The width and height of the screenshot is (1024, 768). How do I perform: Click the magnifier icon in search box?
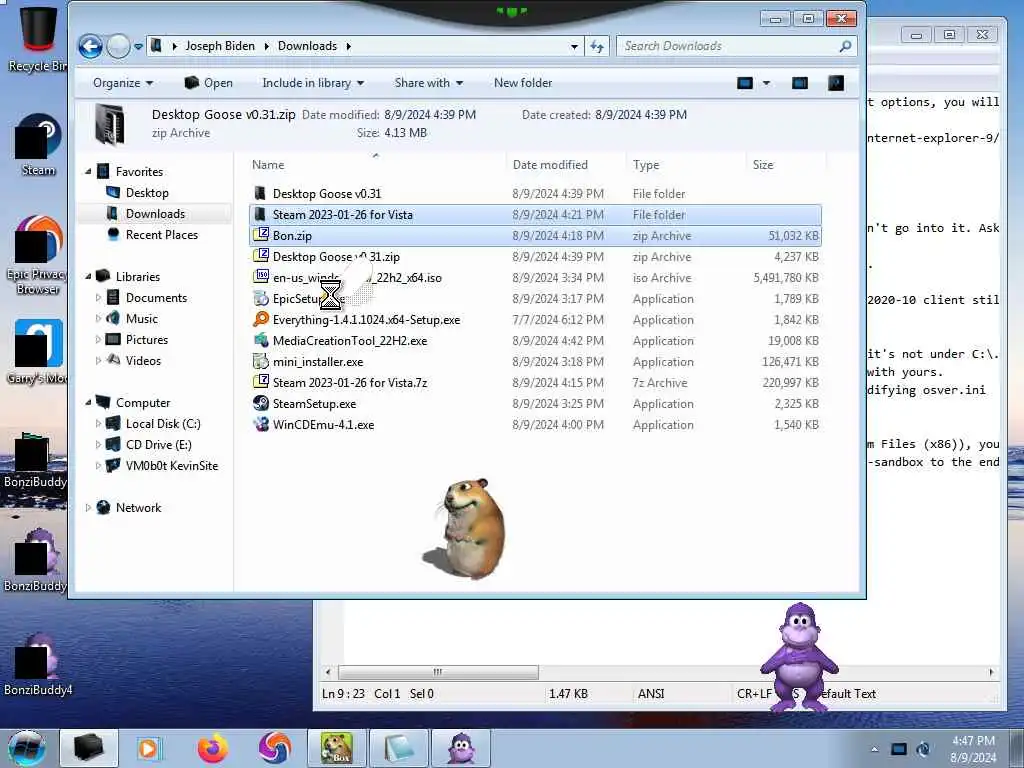[x=845, y=46]
